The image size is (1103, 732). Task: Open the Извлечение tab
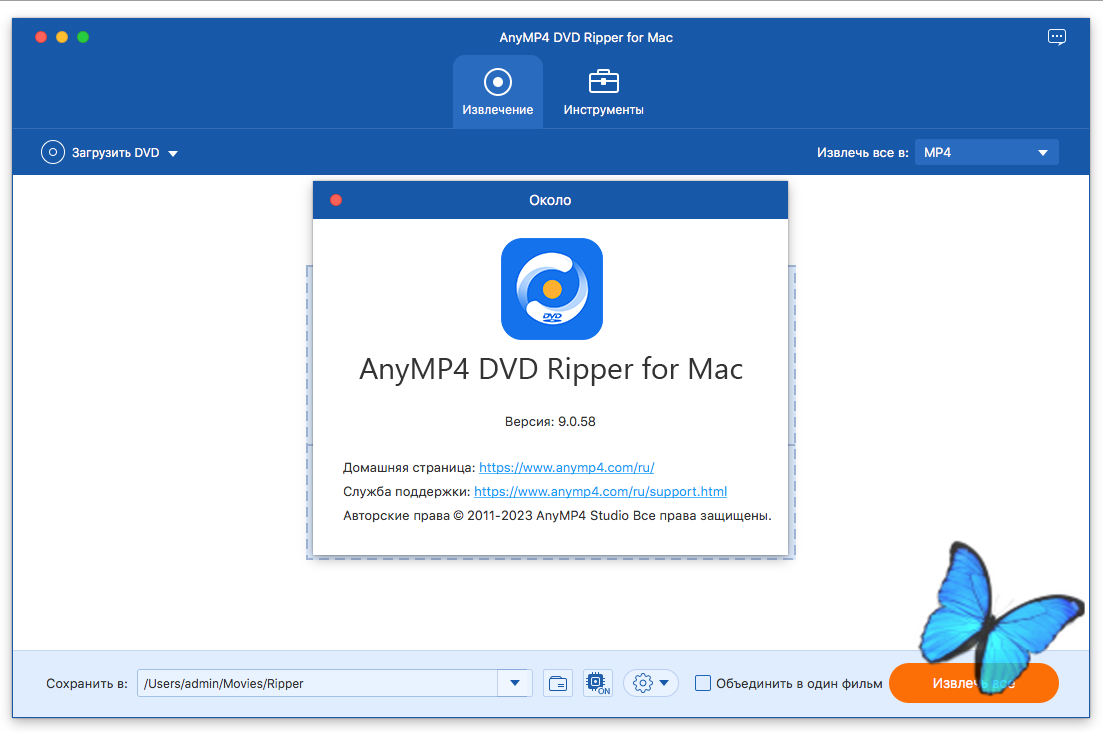497,91
